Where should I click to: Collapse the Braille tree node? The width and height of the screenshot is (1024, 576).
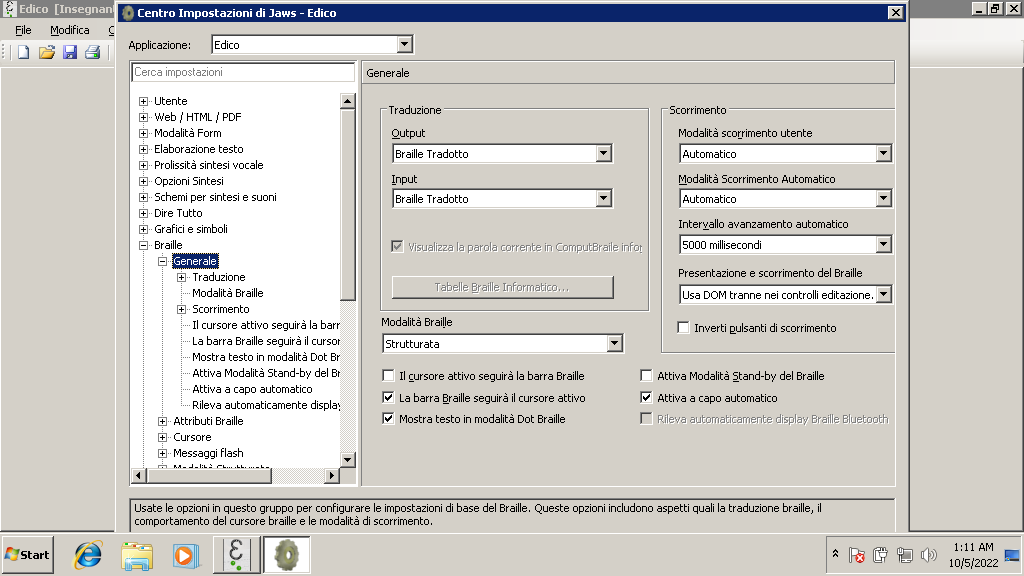point(144,246)
